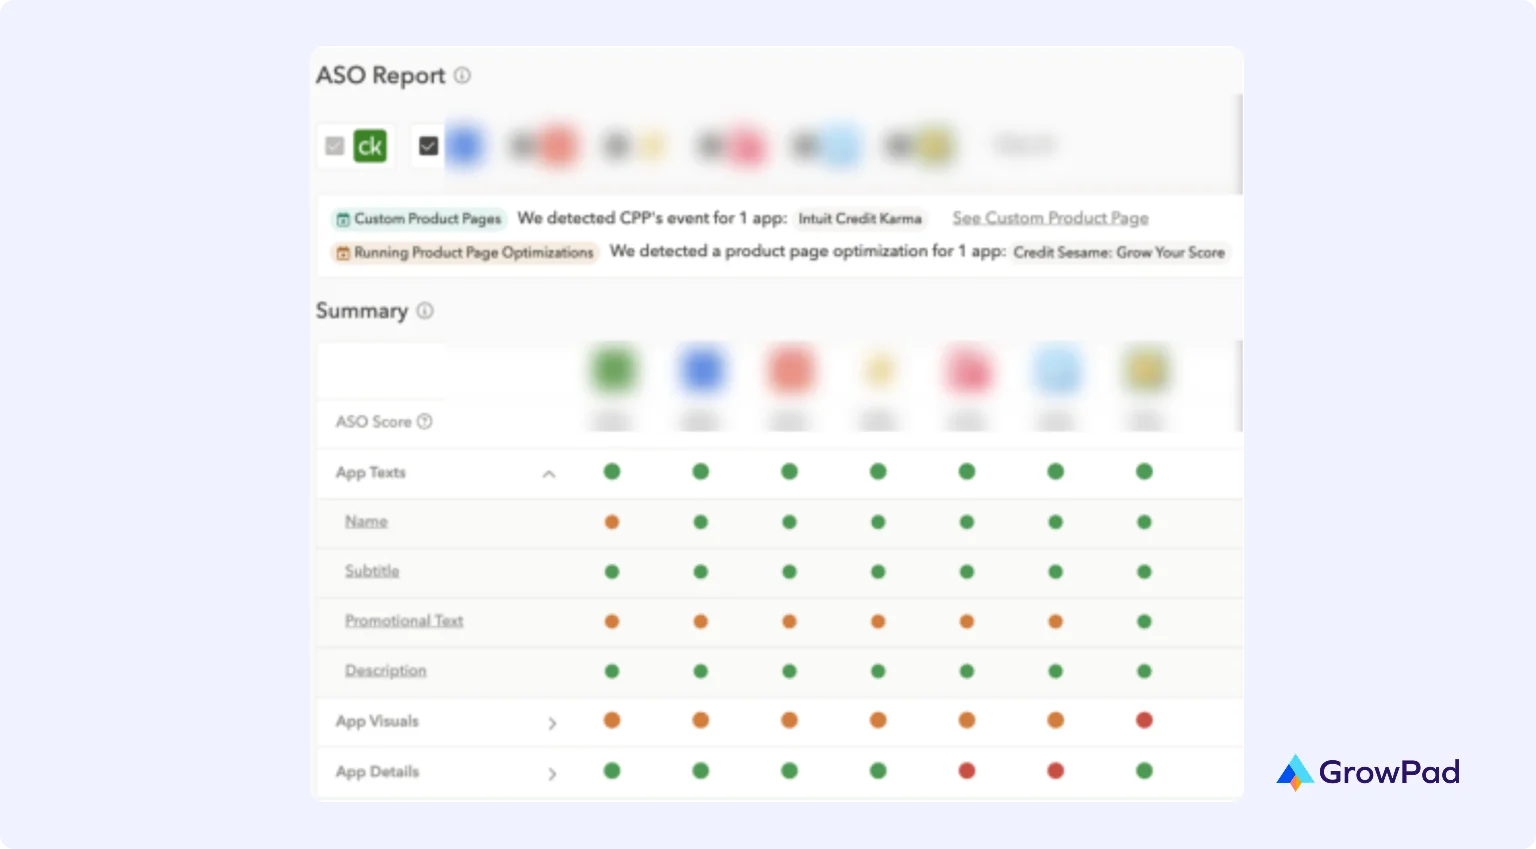
Task: Select the light blue app icon in Summary header
Action: point(1056,370)
